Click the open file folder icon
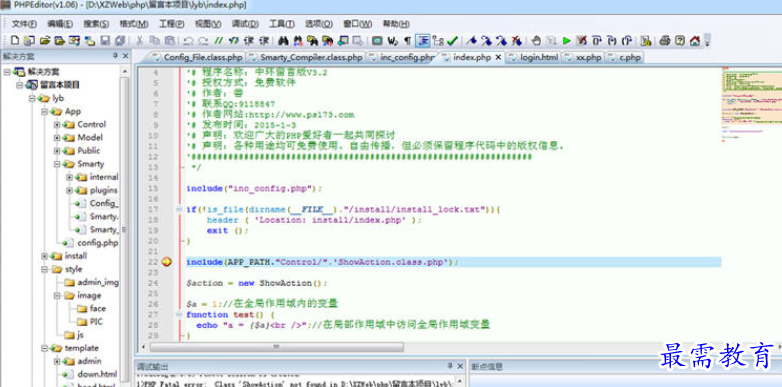Image resolution: width=782 pixels, height=387 pixels. pos(45,40)
